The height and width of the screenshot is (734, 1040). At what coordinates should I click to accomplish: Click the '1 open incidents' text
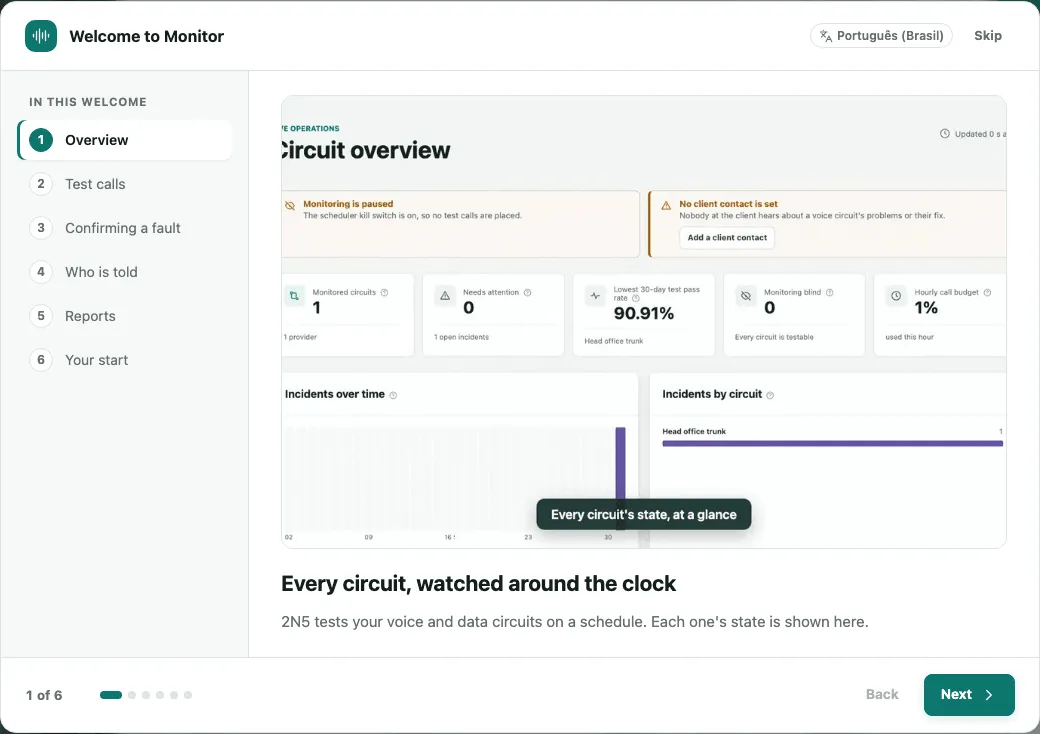click(x=461, y=337)
